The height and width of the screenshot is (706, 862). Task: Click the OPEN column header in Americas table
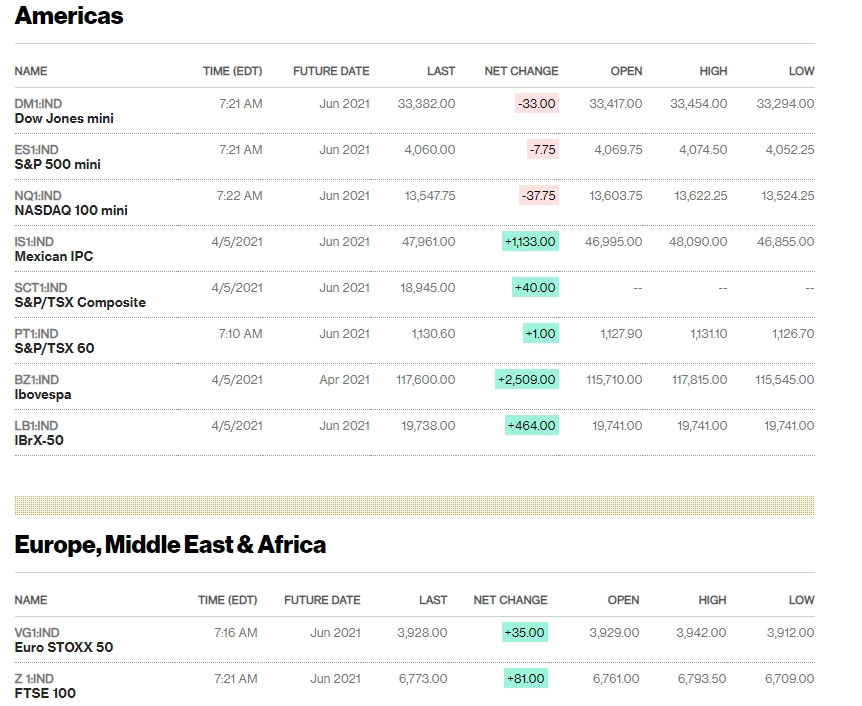(626, 71)
